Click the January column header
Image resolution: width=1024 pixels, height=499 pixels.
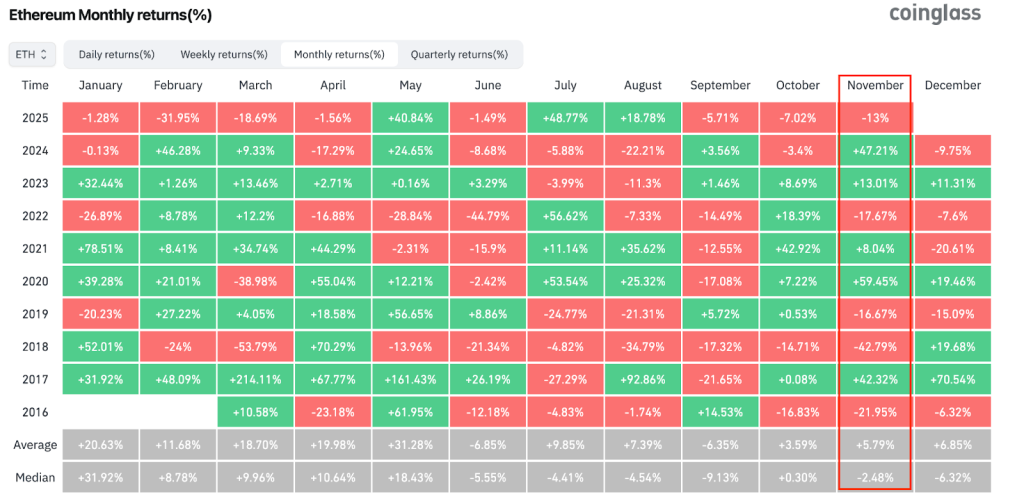100,86
